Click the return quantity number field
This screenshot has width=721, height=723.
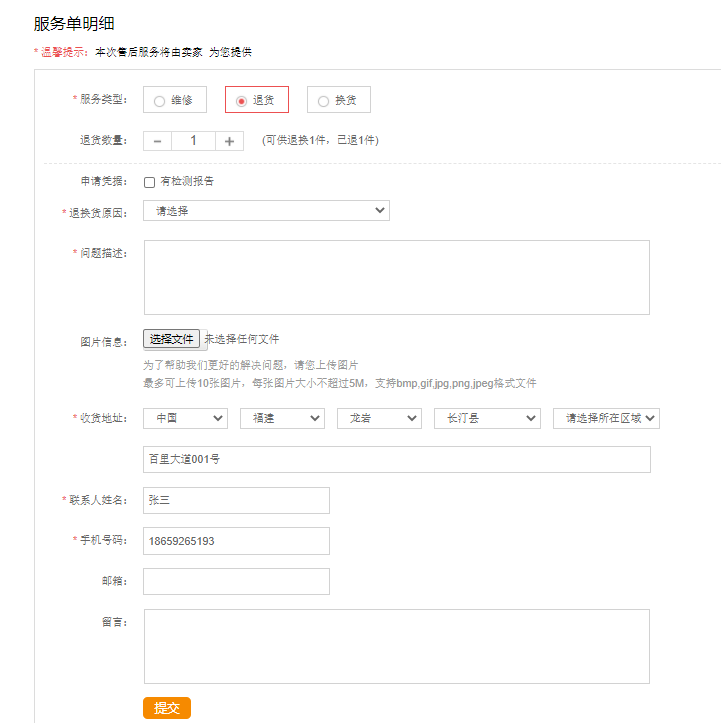(193, 141)
